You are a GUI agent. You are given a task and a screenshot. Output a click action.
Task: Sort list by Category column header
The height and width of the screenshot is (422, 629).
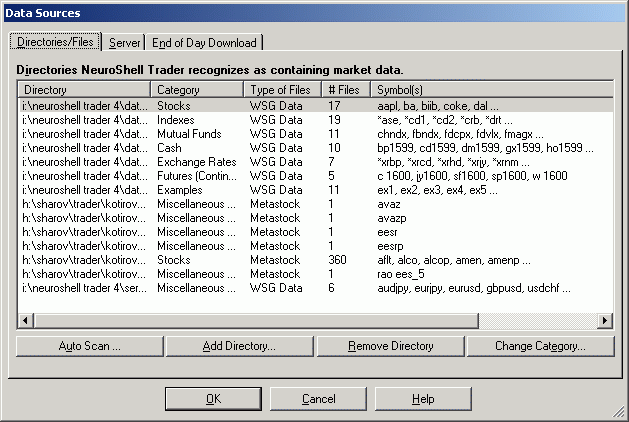pyautogui.click(x=197, y=90)
